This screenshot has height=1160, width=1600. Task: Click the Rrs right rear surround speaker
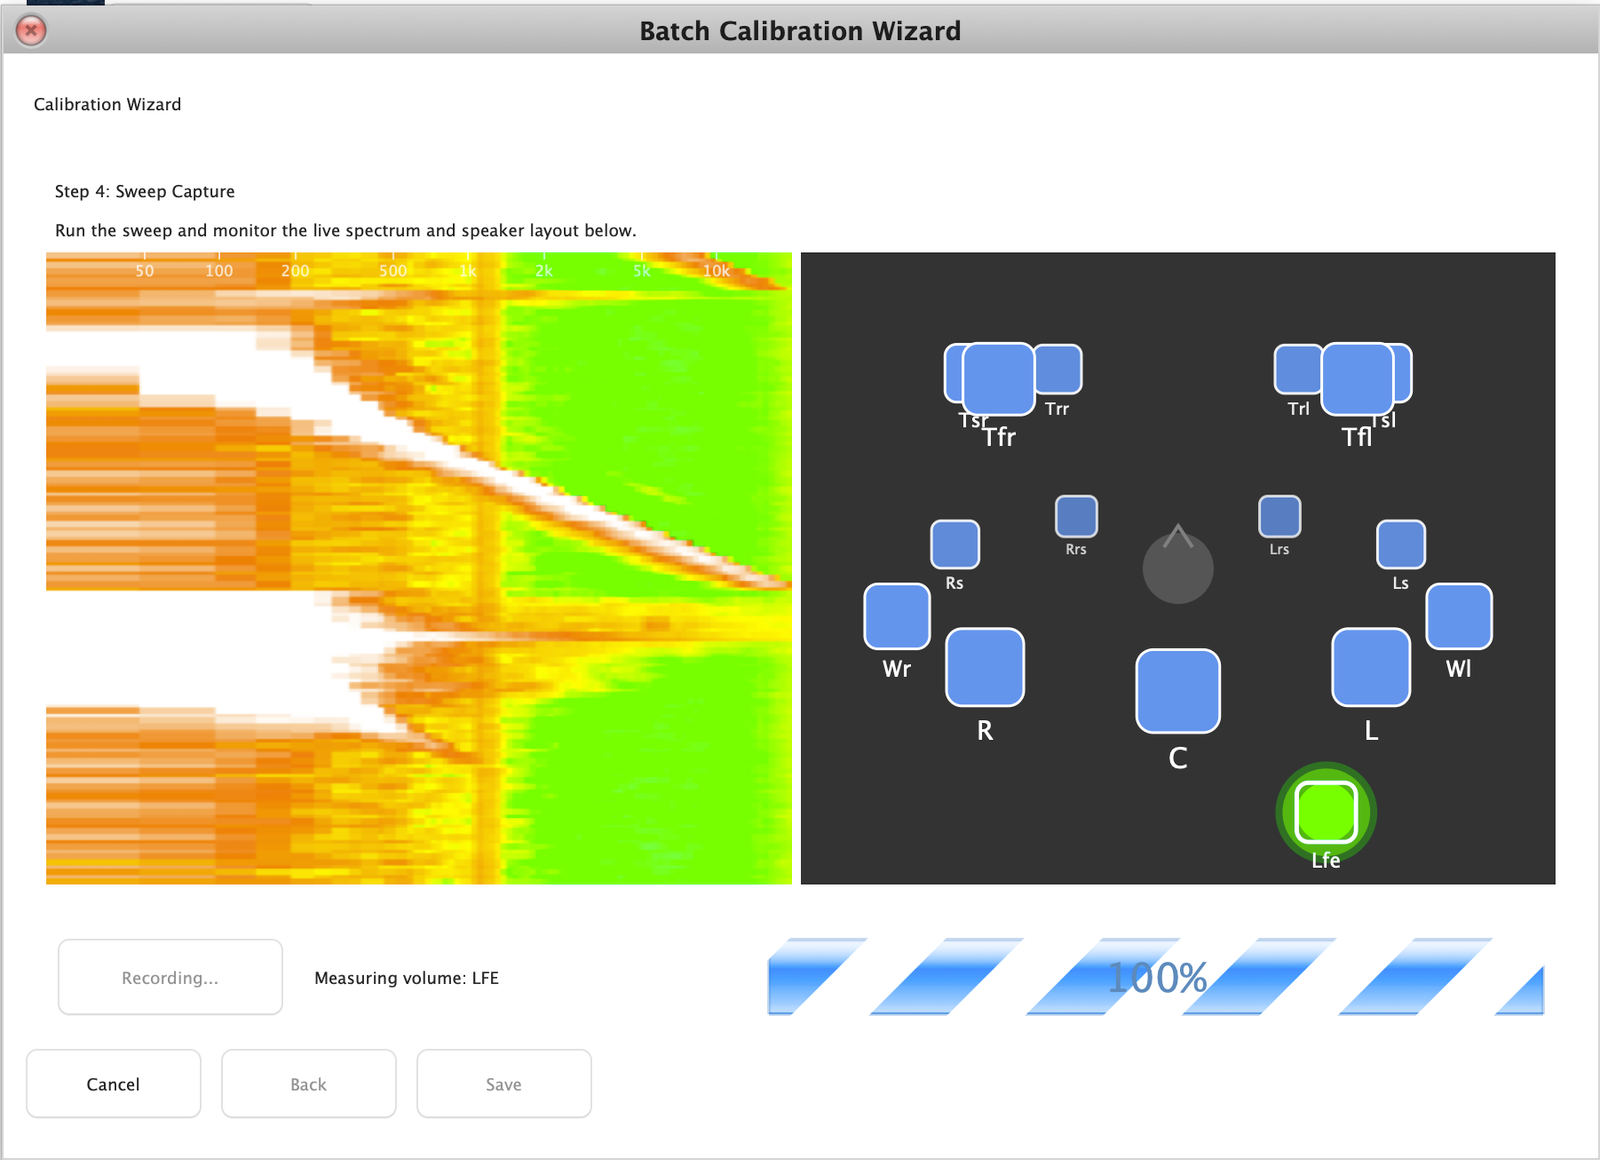pos(1076,516)
